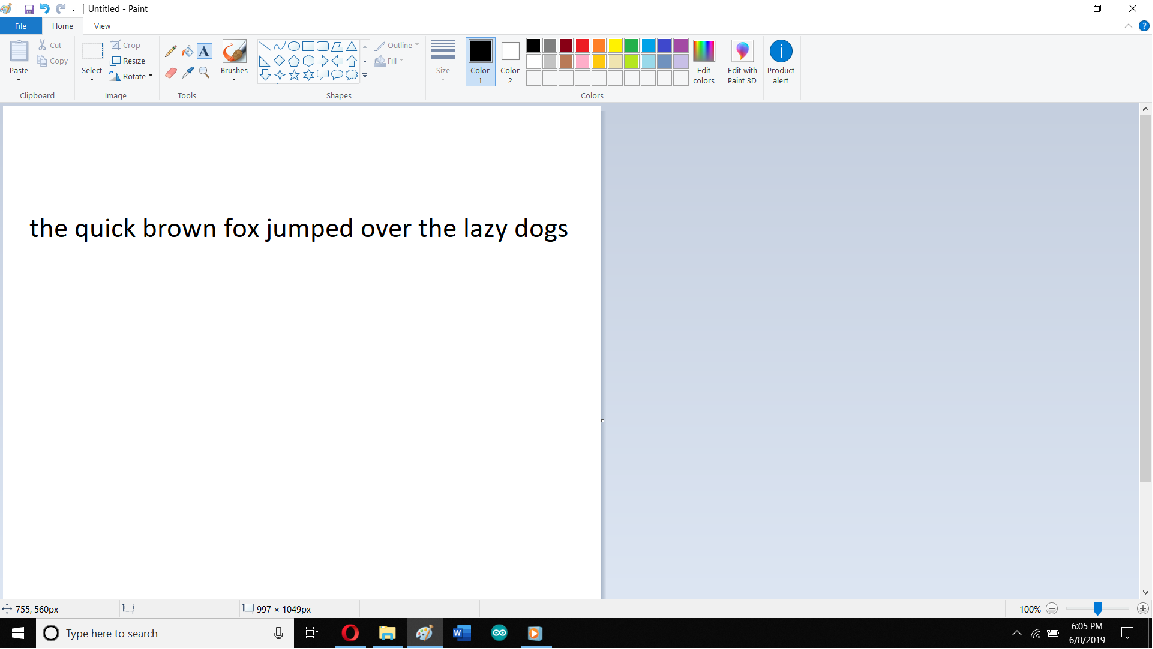Viewport: 1153px width, 649px height.
Task: Open the Rotate dropdown
Action: (x=131, y=76)
